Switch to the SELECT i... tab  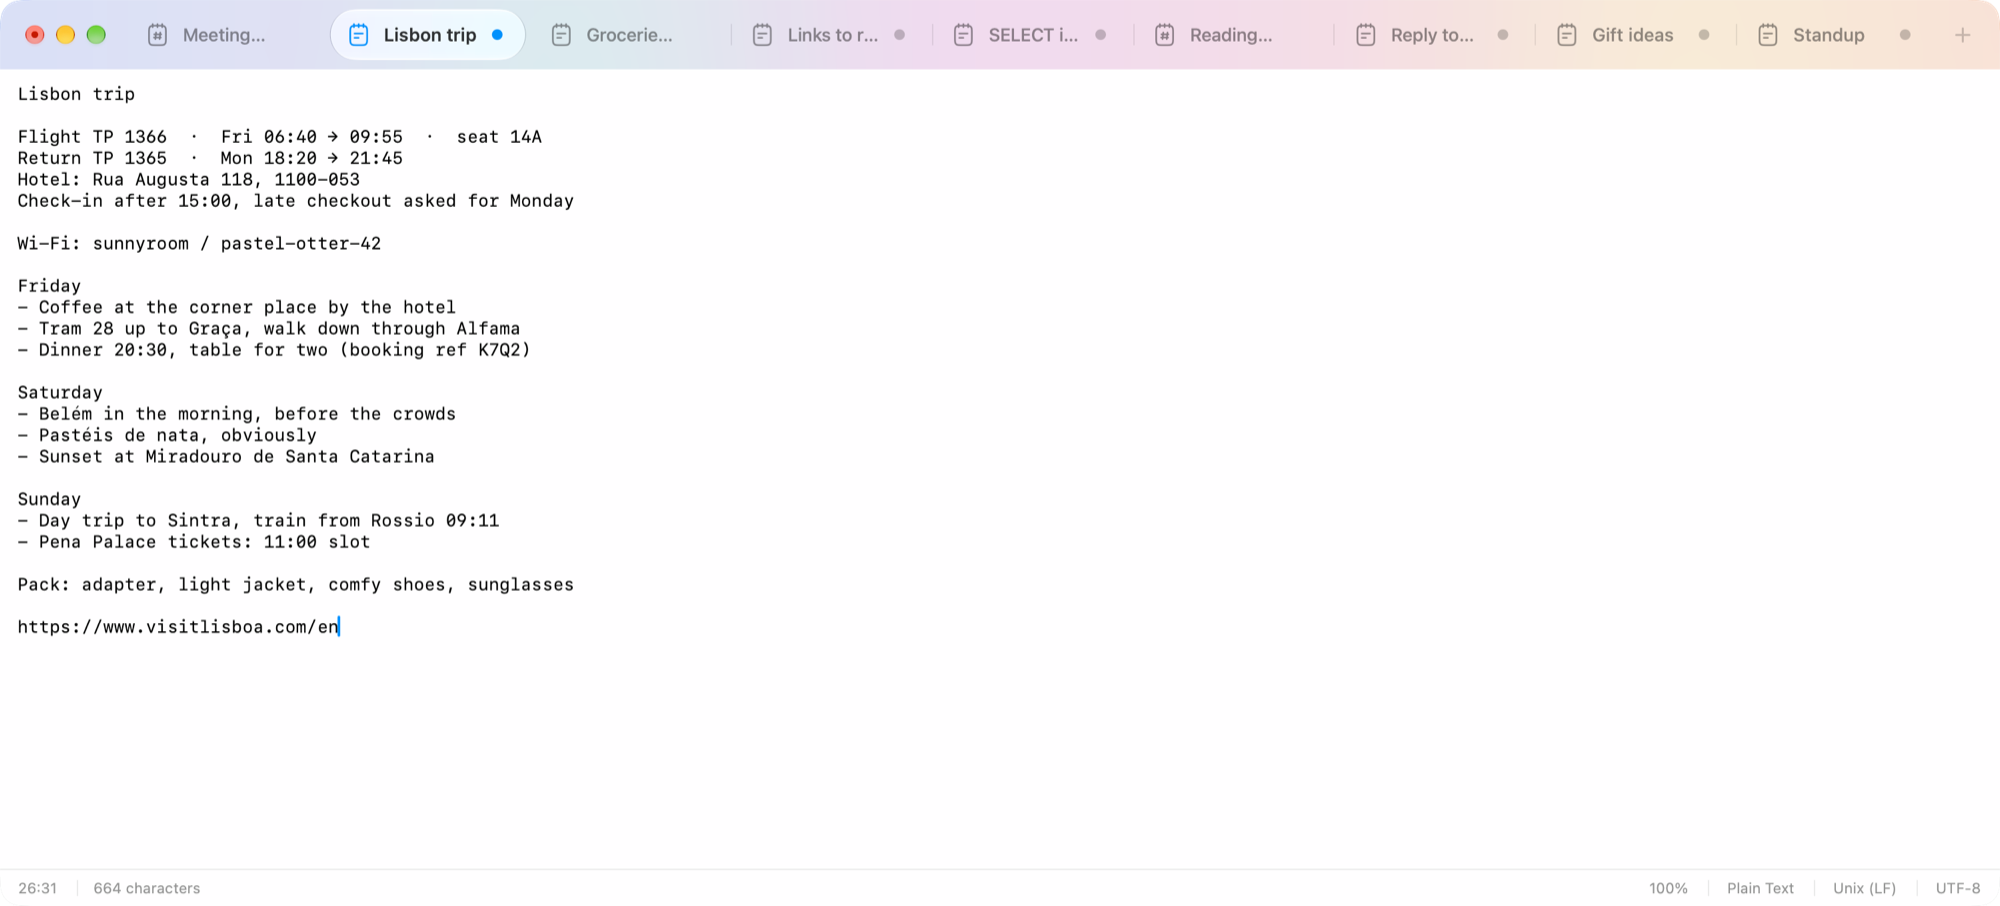pyautogui.click(x=1031, y=35)
